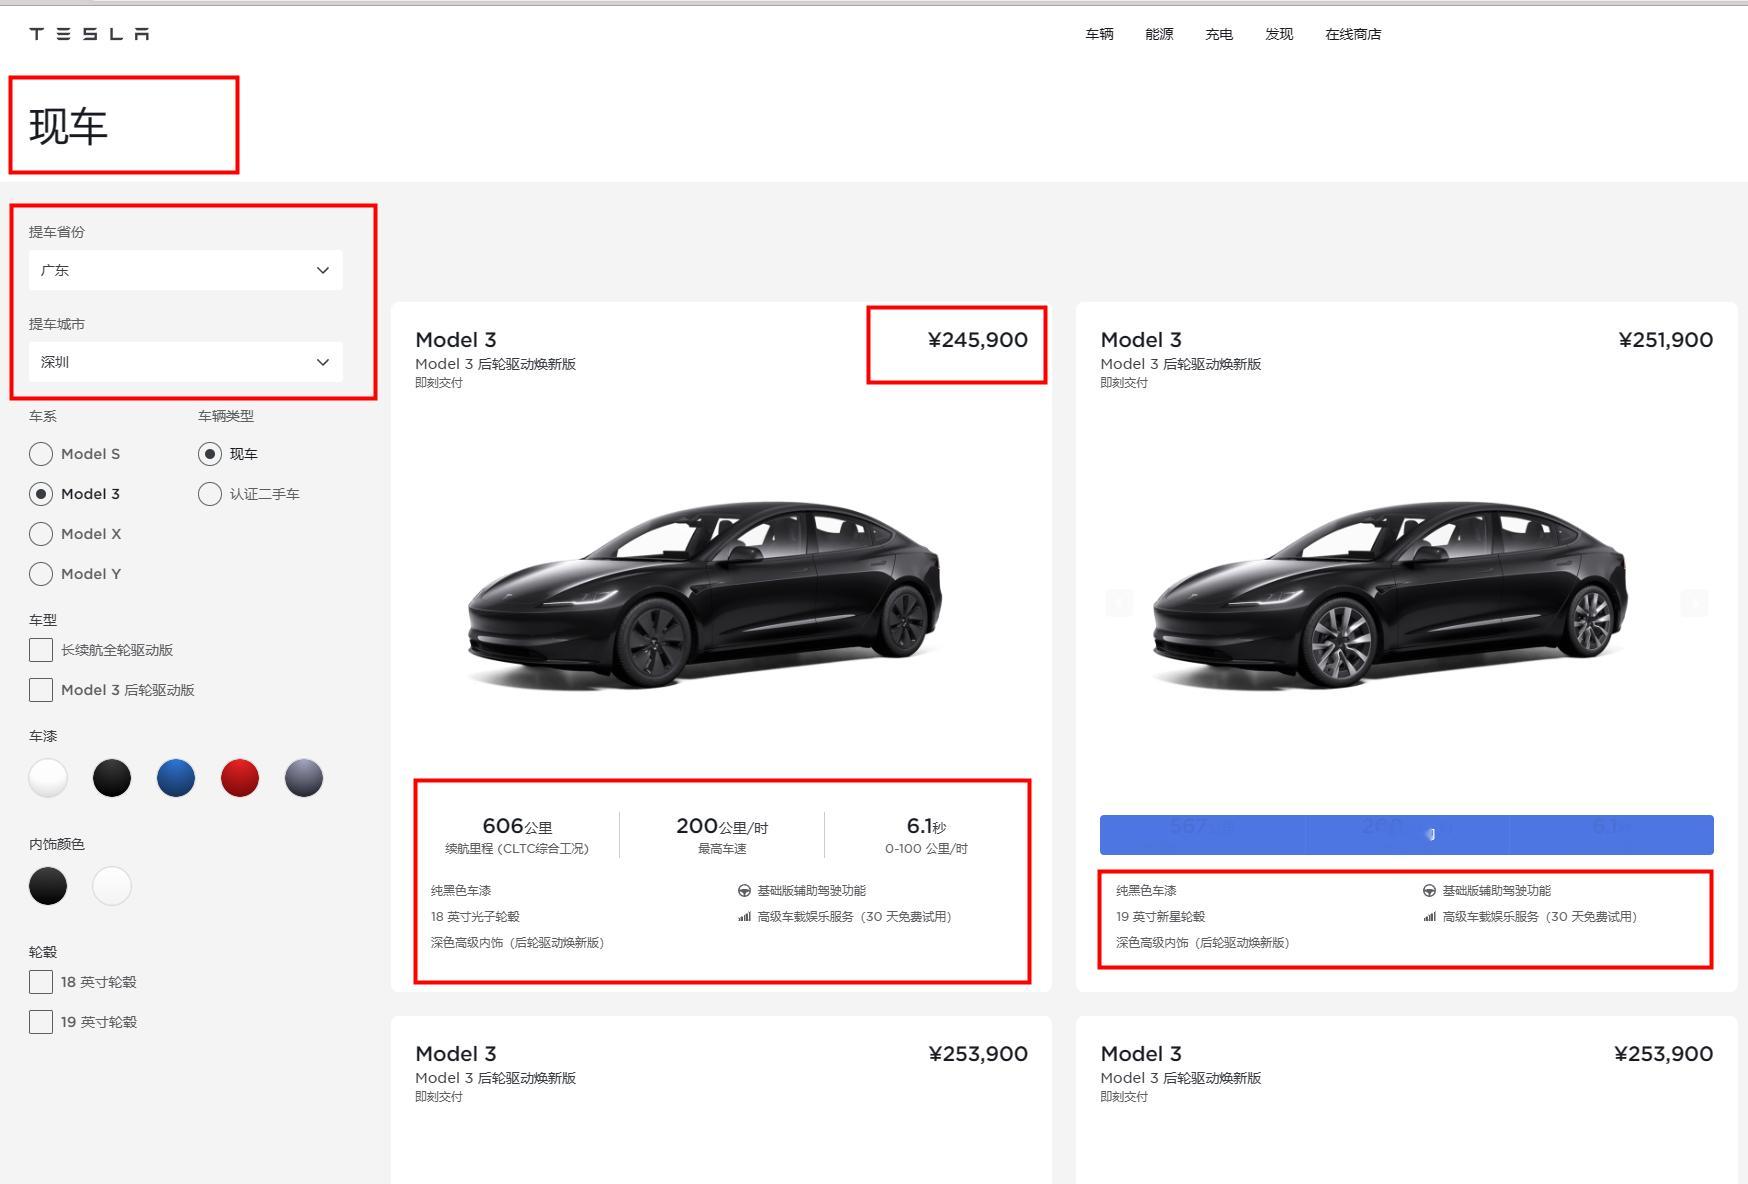Click the 606公里 range value
The image size is (1748, 1184).
517,826
